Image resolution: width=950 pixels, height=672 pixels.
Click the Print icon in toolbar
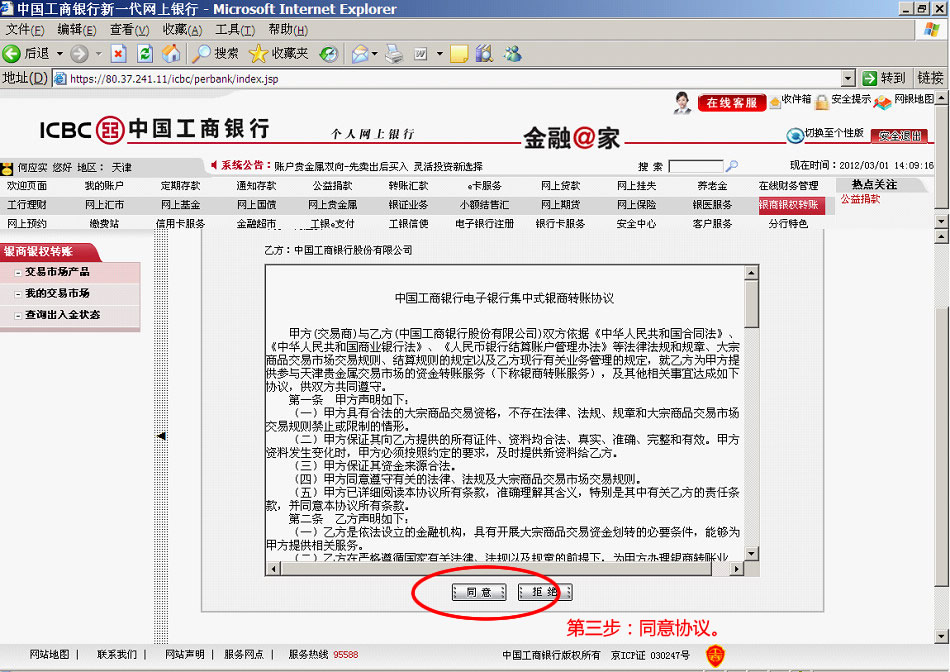(394, 54)
